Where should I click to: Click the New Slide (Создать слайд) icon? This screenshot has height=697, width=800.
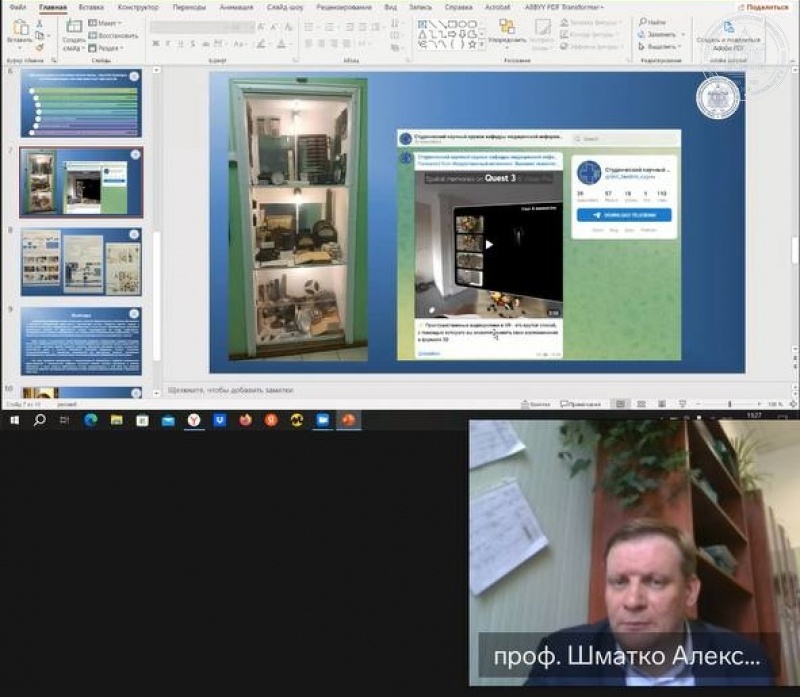pyautogui.click(x=74, y=27)
